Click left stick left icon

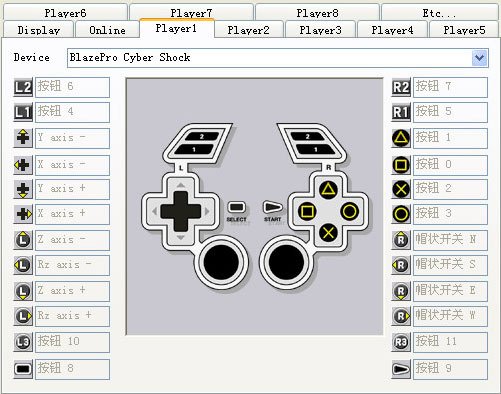point(23,265)
